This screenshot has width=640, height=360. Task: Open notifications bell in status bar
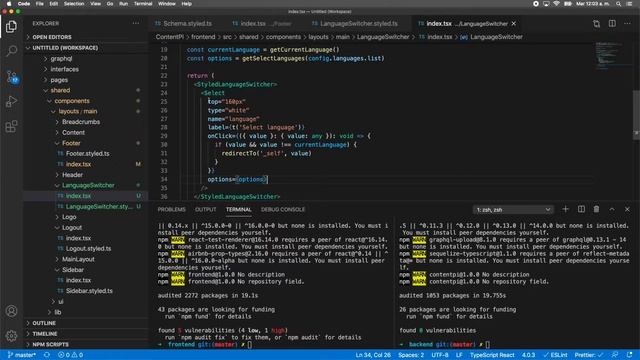[x=630, y=355]
